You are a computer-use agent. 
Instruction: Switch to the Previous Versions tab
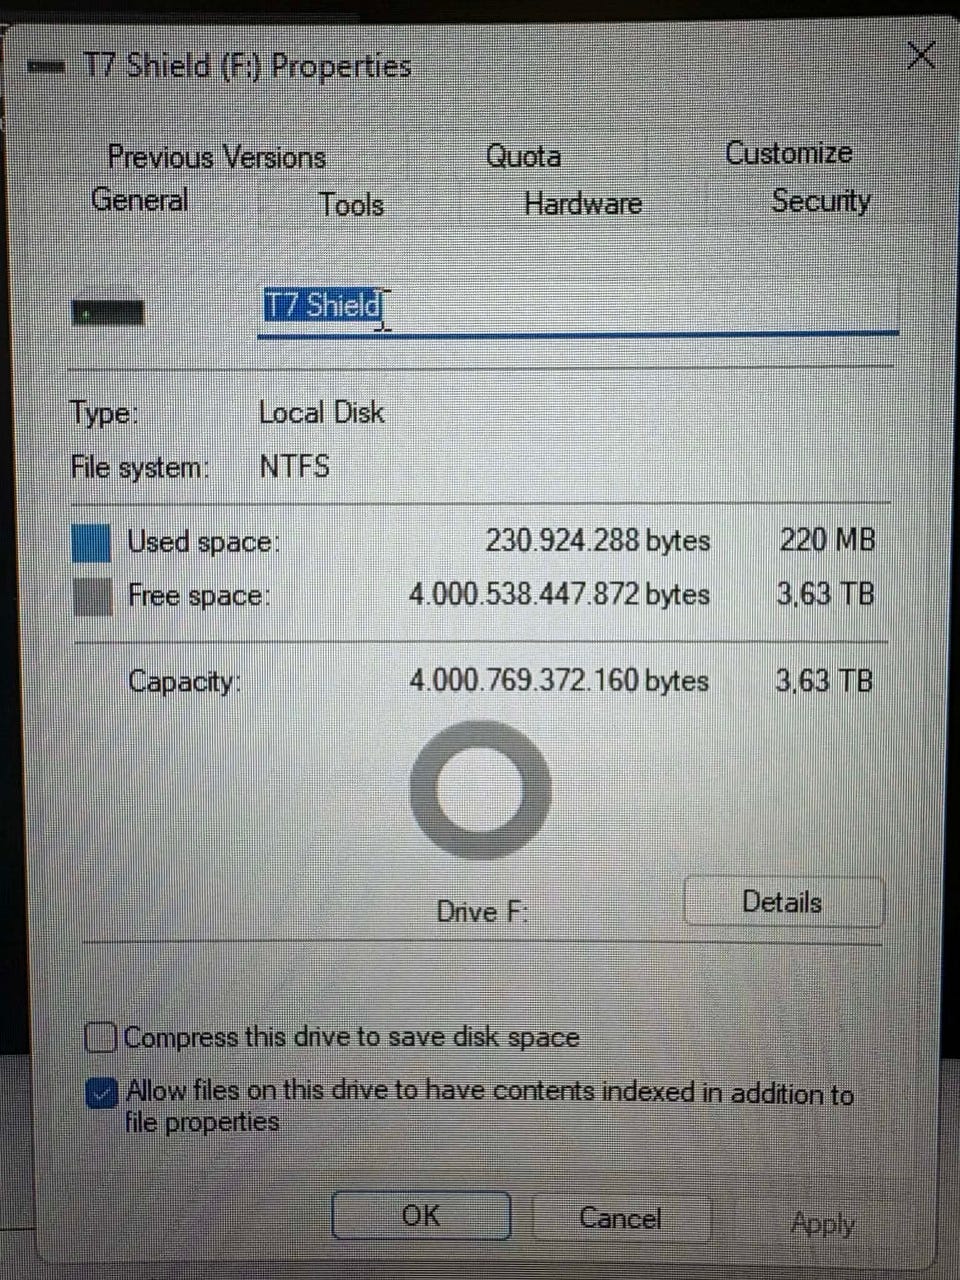217,157
